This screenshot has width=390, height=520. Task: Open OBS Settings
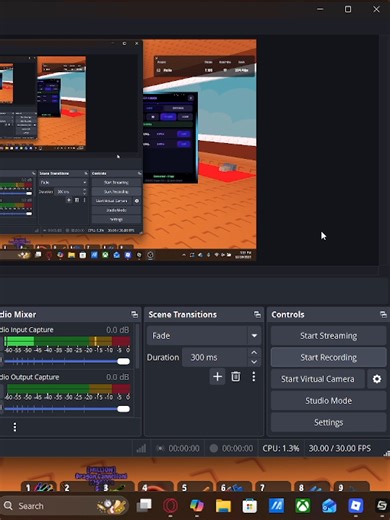328,422
